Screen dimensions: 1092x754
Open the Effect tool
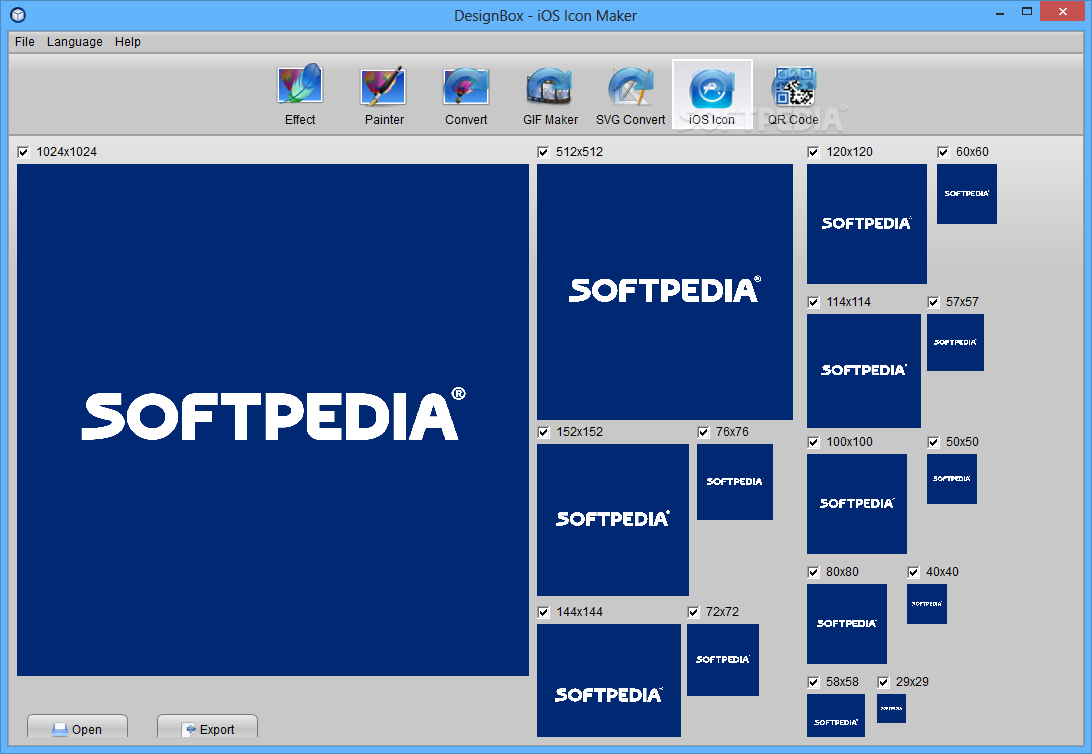click(x=300, y=95)
